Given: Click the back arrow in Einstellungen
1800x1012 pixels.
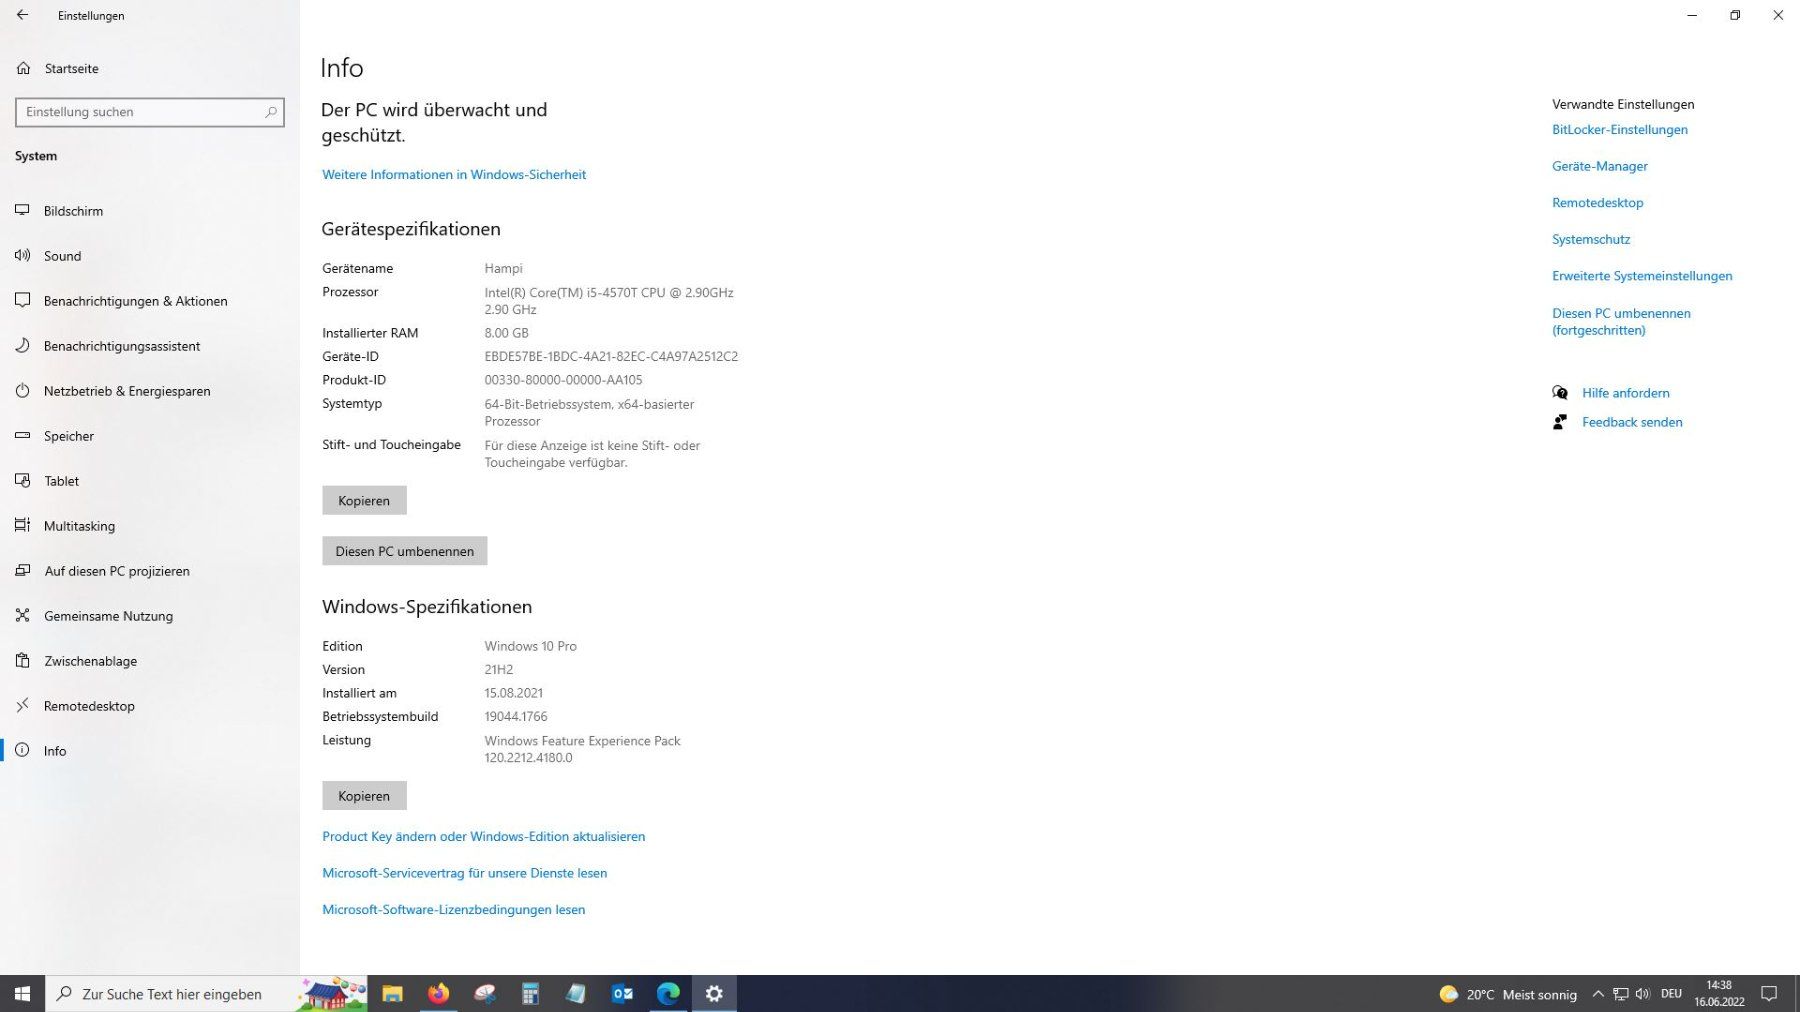Looking at the screenshot, I should [22, 15].
